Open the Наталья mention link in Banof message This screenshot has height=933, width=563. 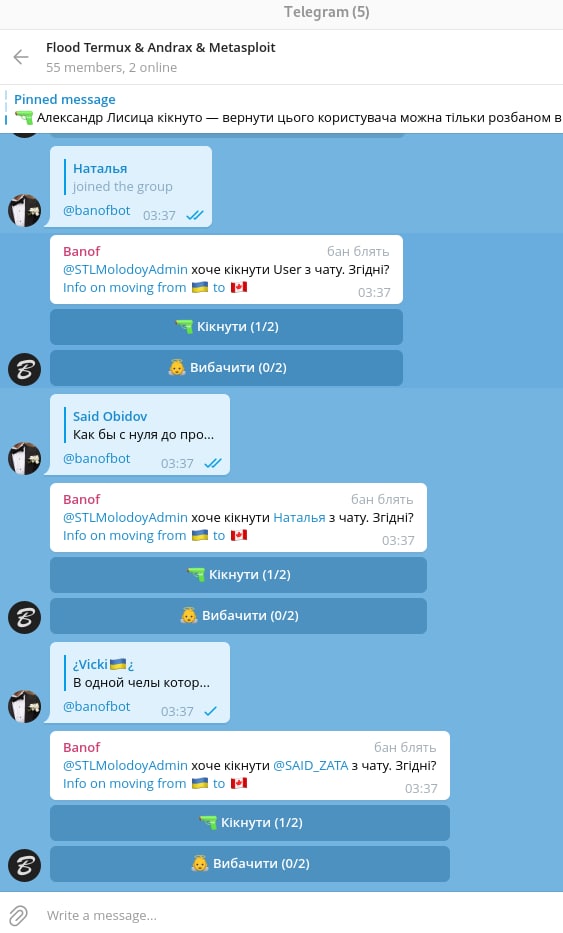tap(299, 518)
